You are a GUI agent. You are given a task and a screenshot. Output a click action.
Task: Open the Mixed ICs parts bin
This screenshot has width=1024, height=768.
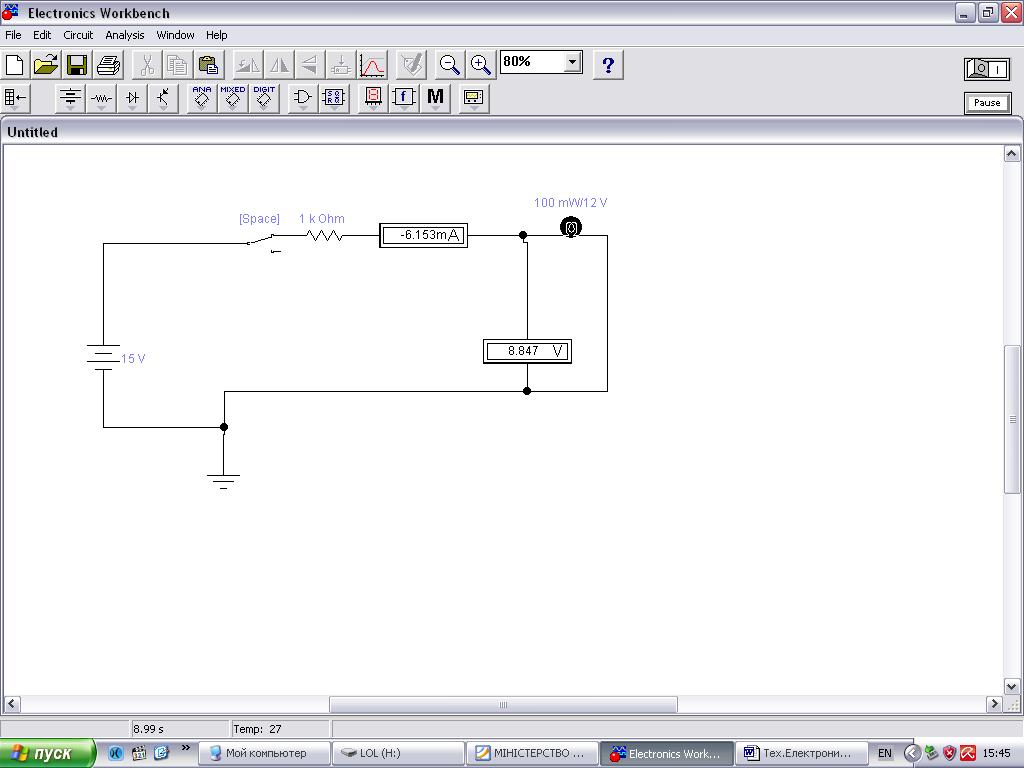232,98
